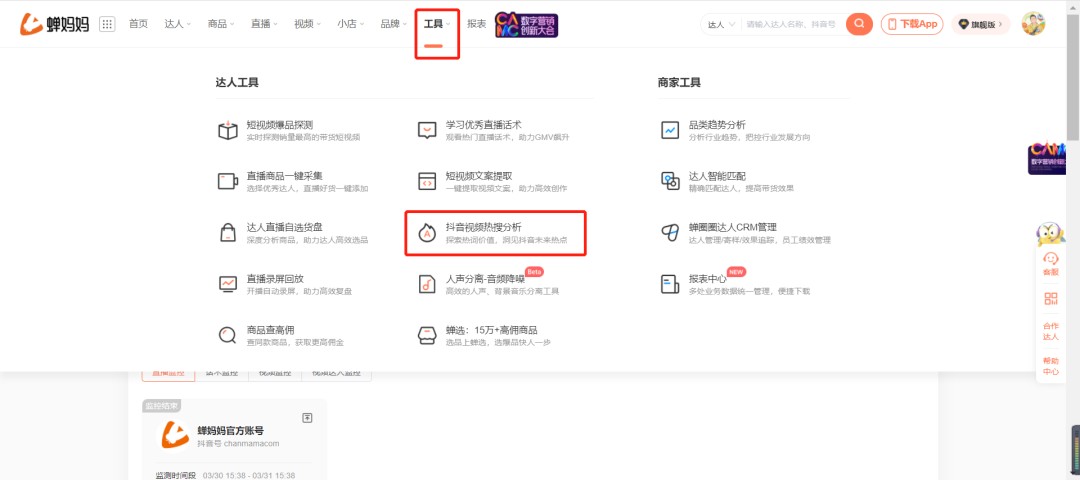This screenshot has width=1080, height=480.
Task: Click the 短视频爆品探测 box icon
Action: coord(228,130)
